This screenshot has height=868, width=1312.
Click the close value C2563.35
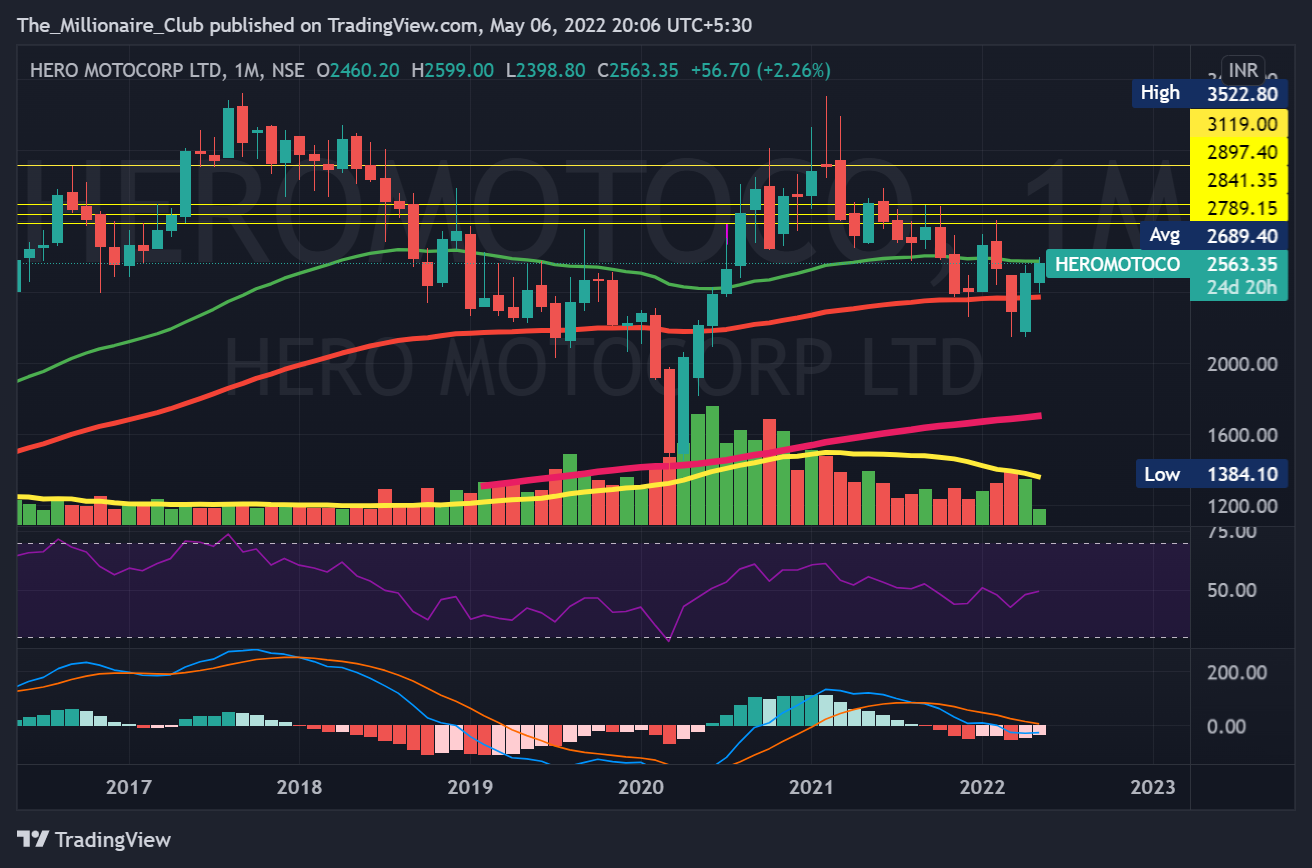pos(640,70)
